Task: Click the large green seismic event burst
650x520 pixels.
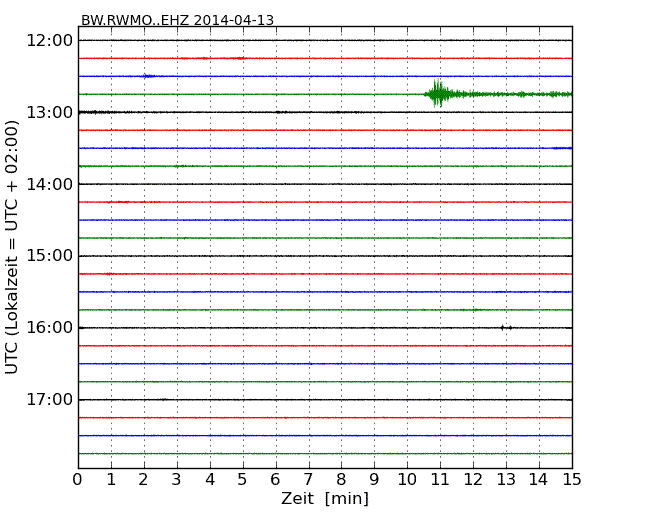Action: coord(438,94)
